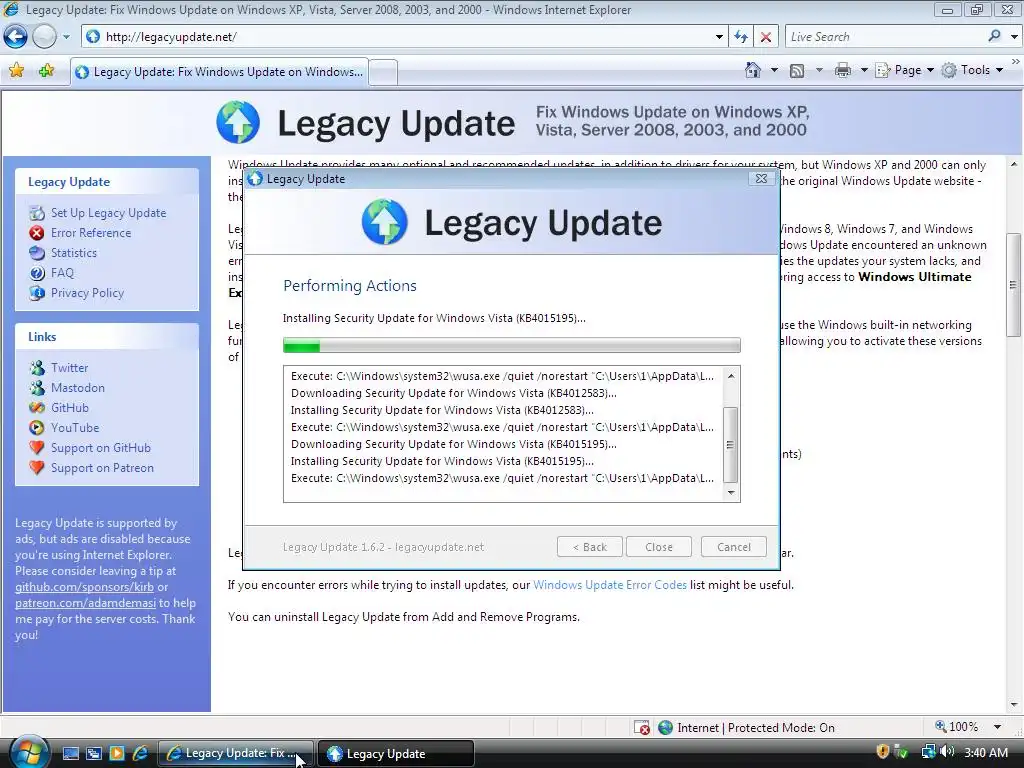Click Cancel in the Legacy Update dialog
This screenshot has width=1024, height=768.
click(733, 547)
